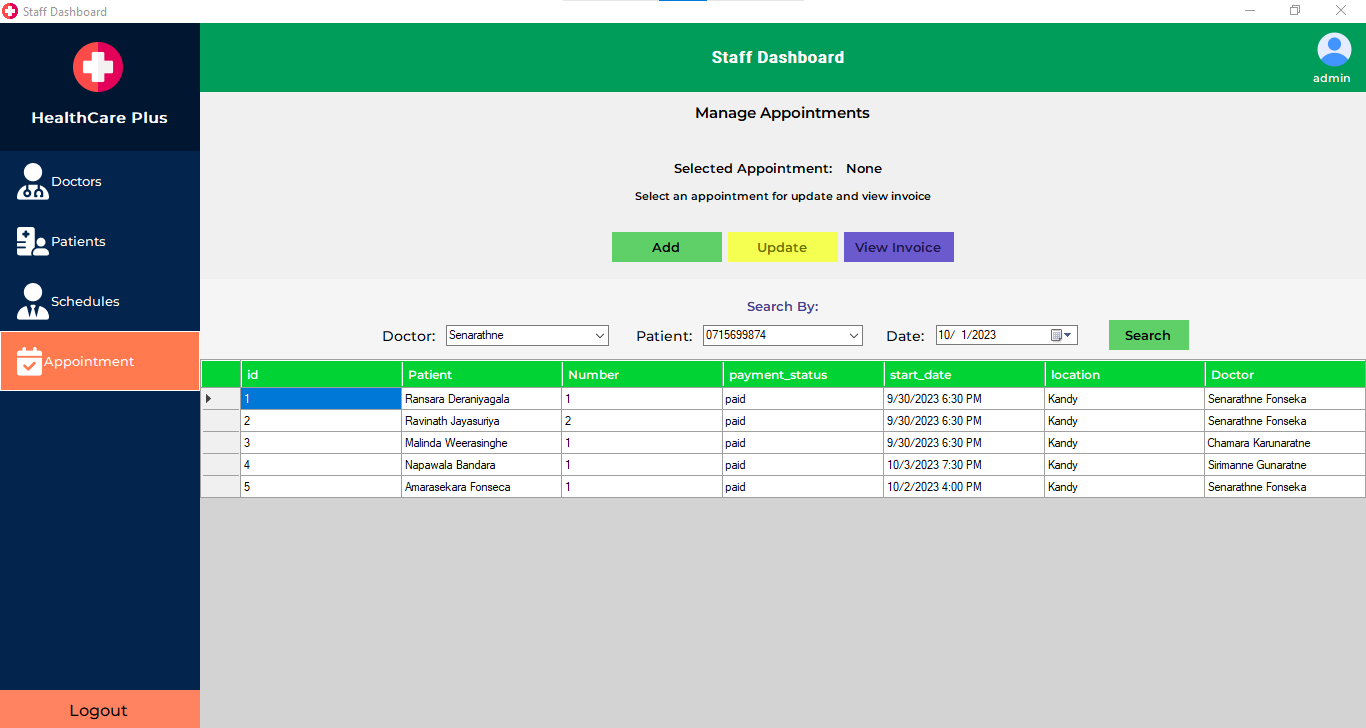
Task: Click the Chamara Karunaratne doctor cell
Action: click(x=1285, y=443)
